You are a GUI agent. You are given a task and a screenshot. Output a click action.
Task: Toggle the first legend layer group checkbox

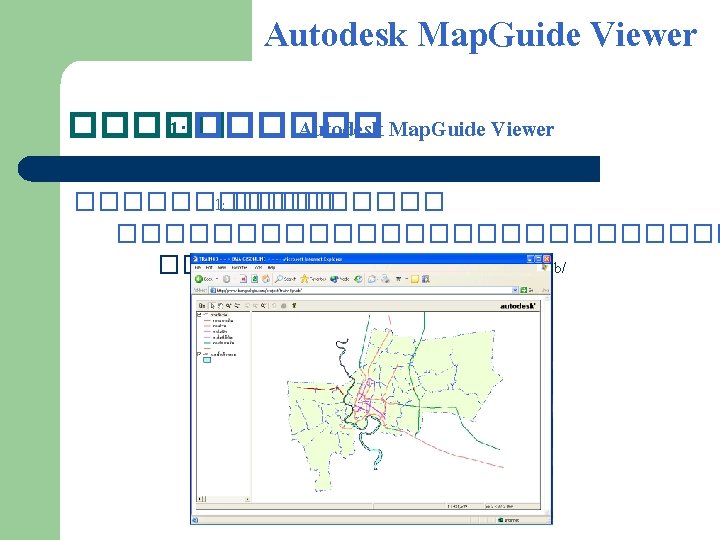coord(199,315)
